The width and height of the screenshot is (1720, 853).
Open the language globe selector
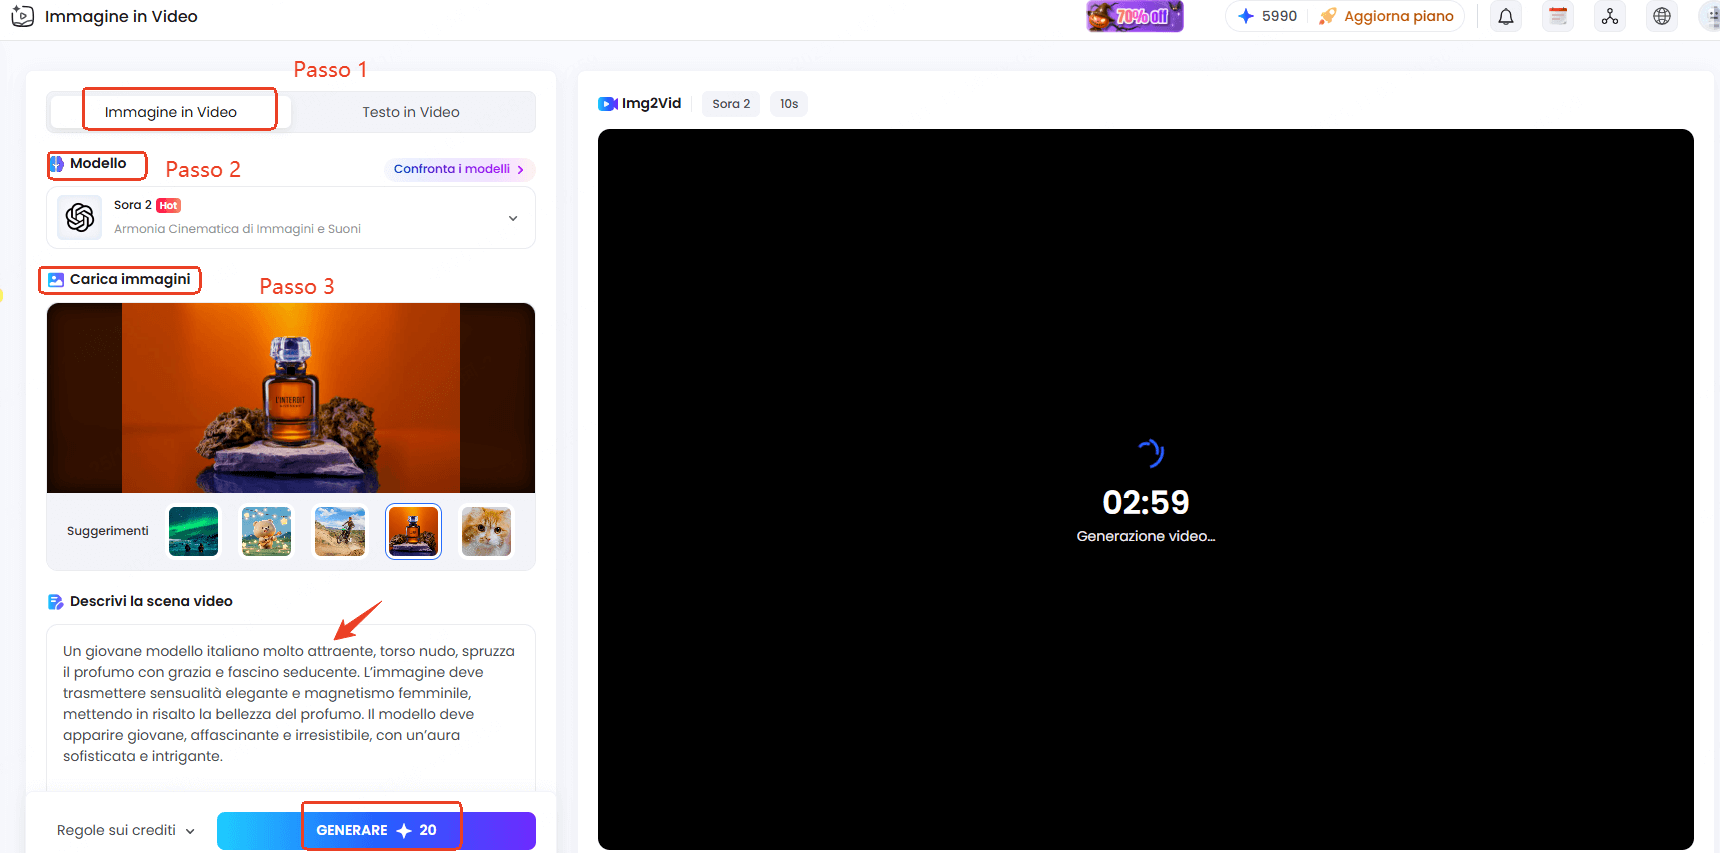[x=1662, y=16]
